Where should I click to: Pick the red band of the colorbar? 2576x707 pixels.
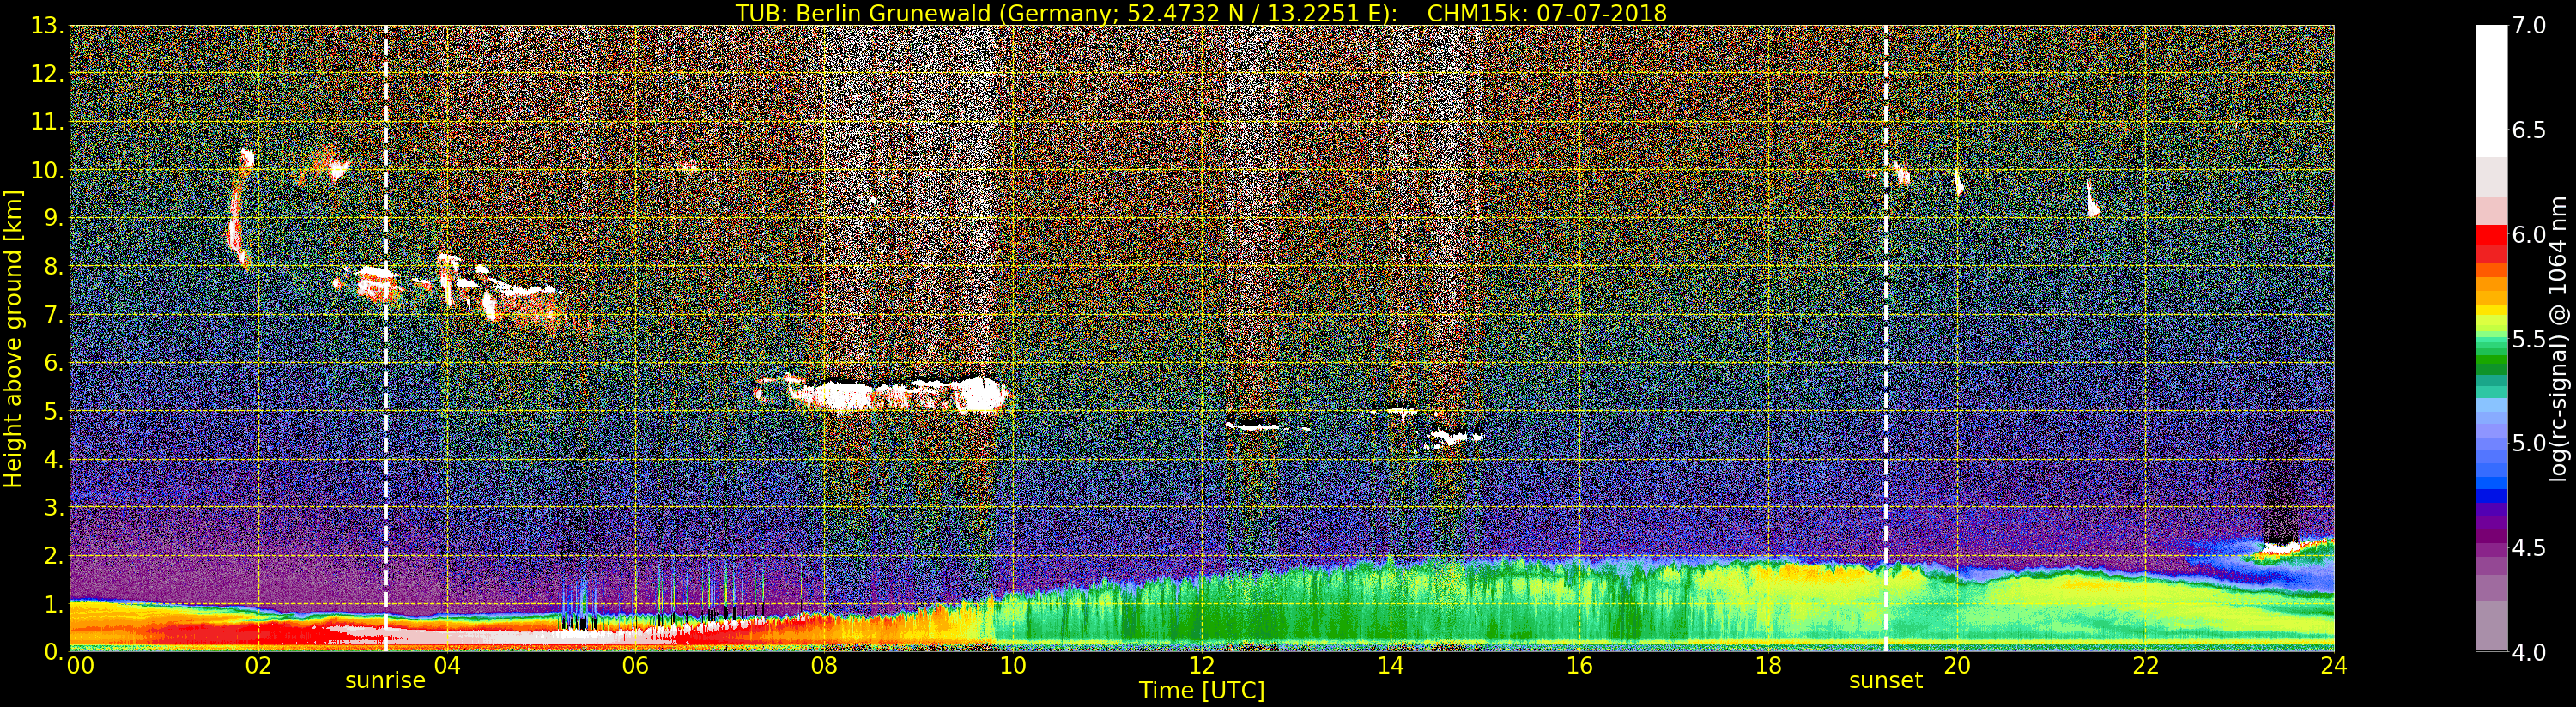2491,243
